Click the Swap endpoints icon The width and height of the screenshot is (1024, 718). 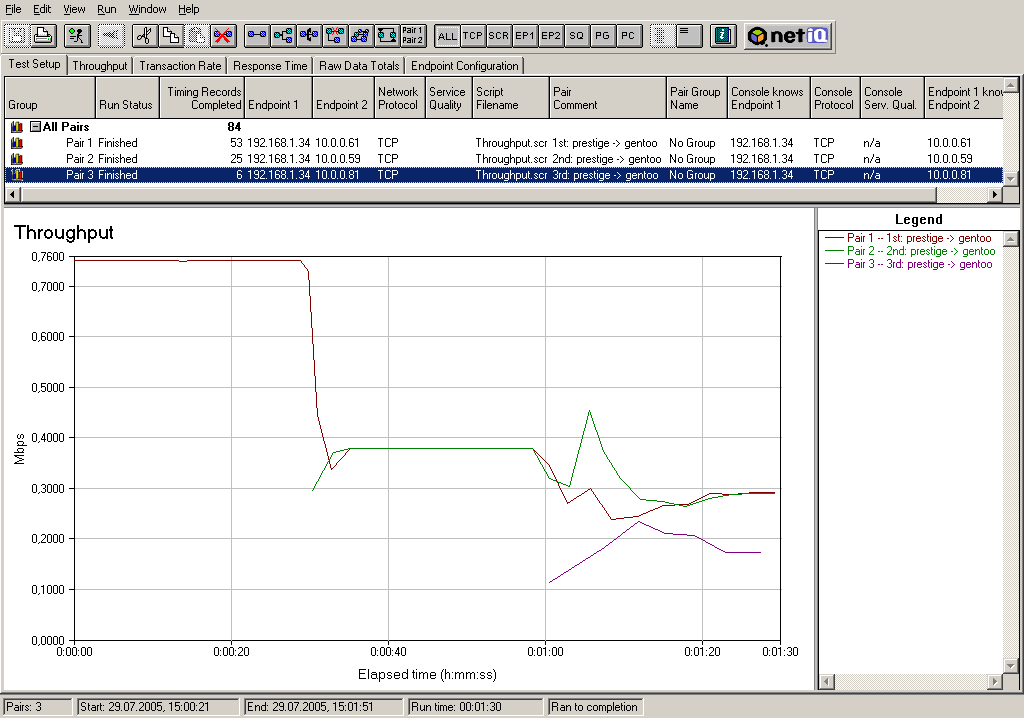coord(387,35)
